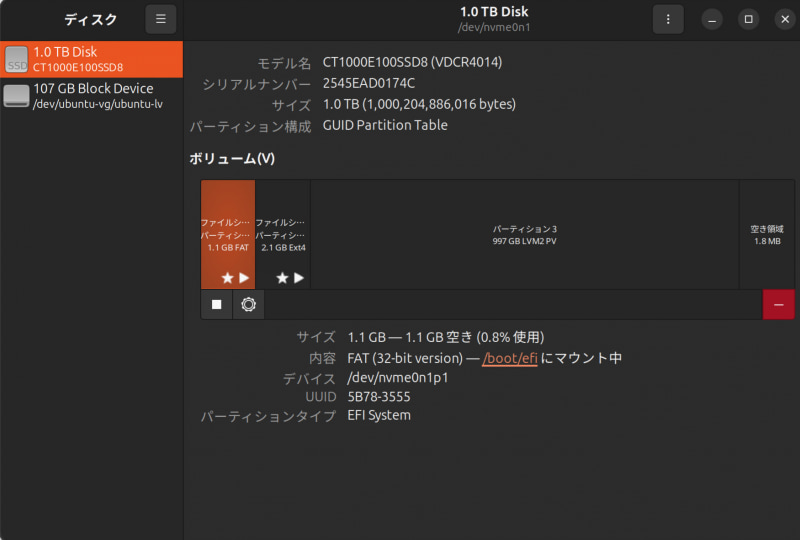The height and width of the screenshot is (540, 800).
Task: Unmount the selected partition with stop button
Action: pos(217,305)
